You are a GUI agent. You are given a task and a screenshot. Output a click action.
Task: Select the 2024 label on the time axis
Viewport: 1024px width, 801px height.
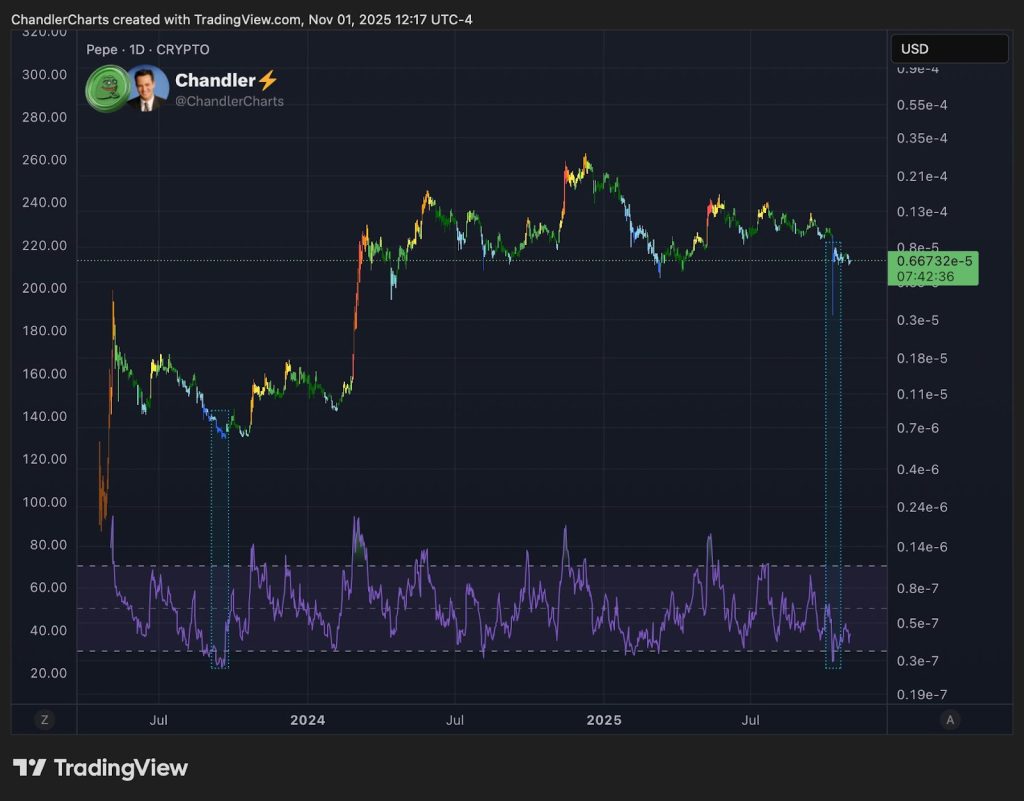tap(307, 720)
